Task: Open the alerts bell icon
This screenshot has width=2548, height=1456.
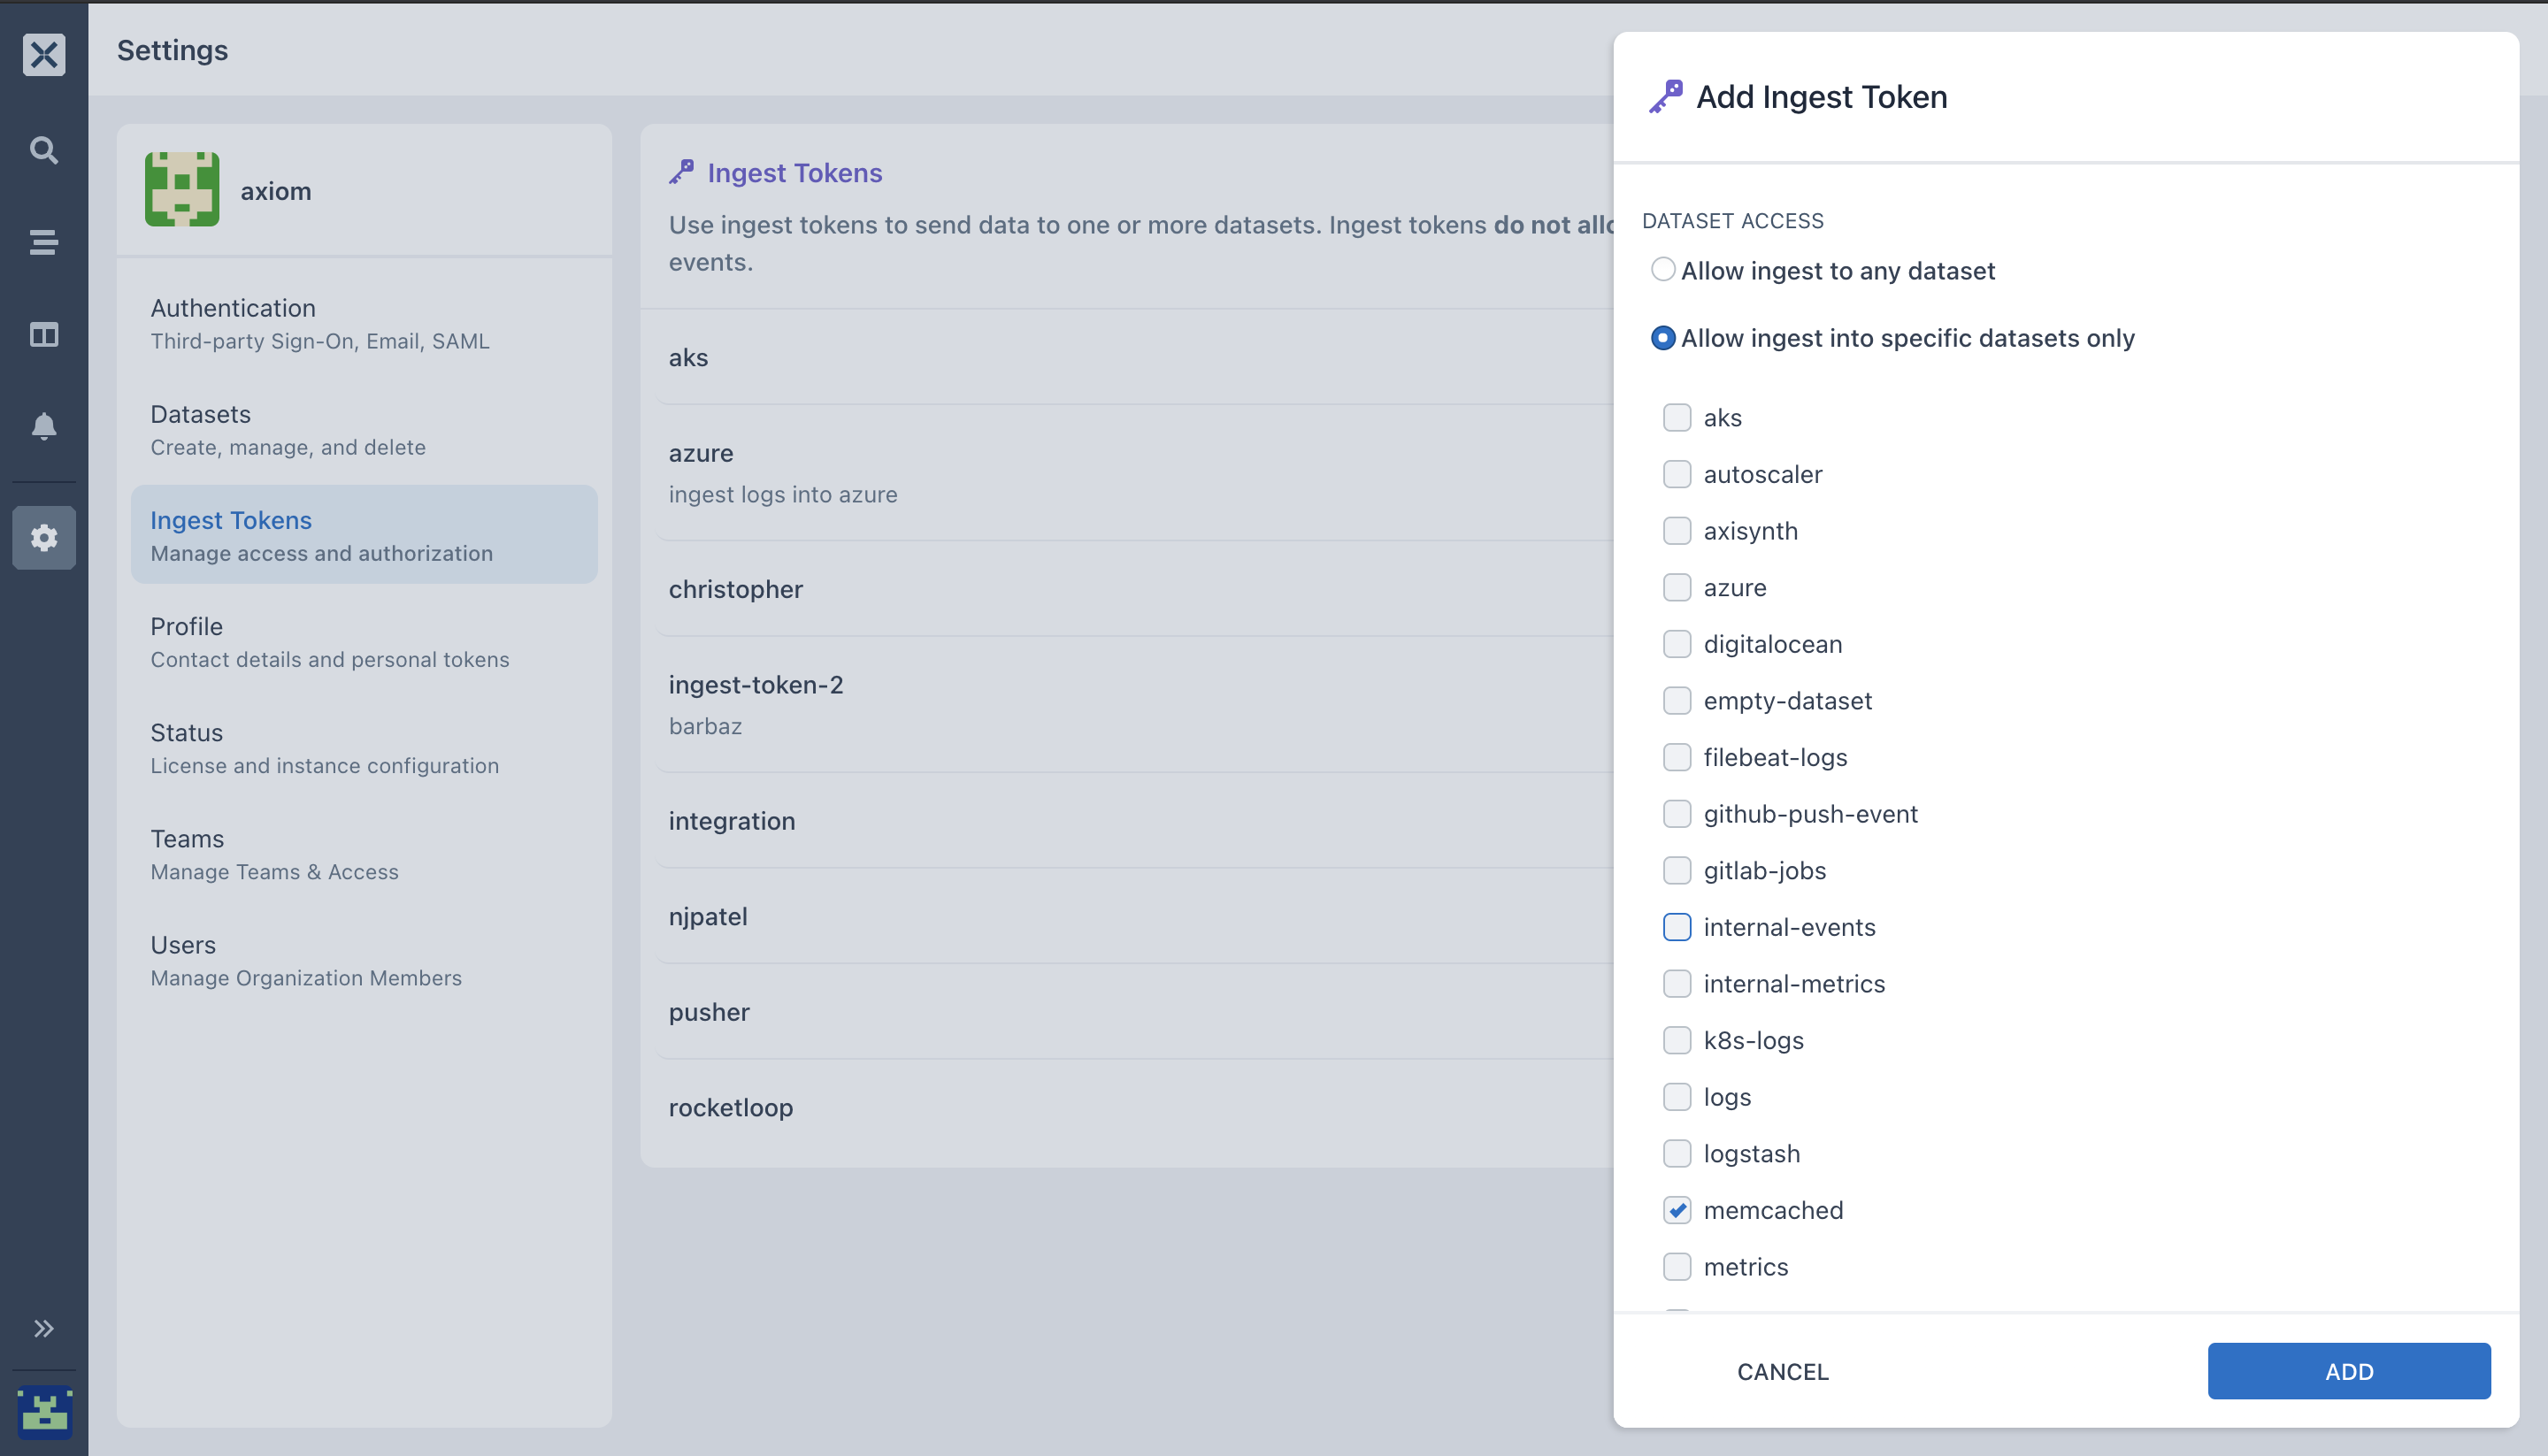Action: tap(44, 426)
